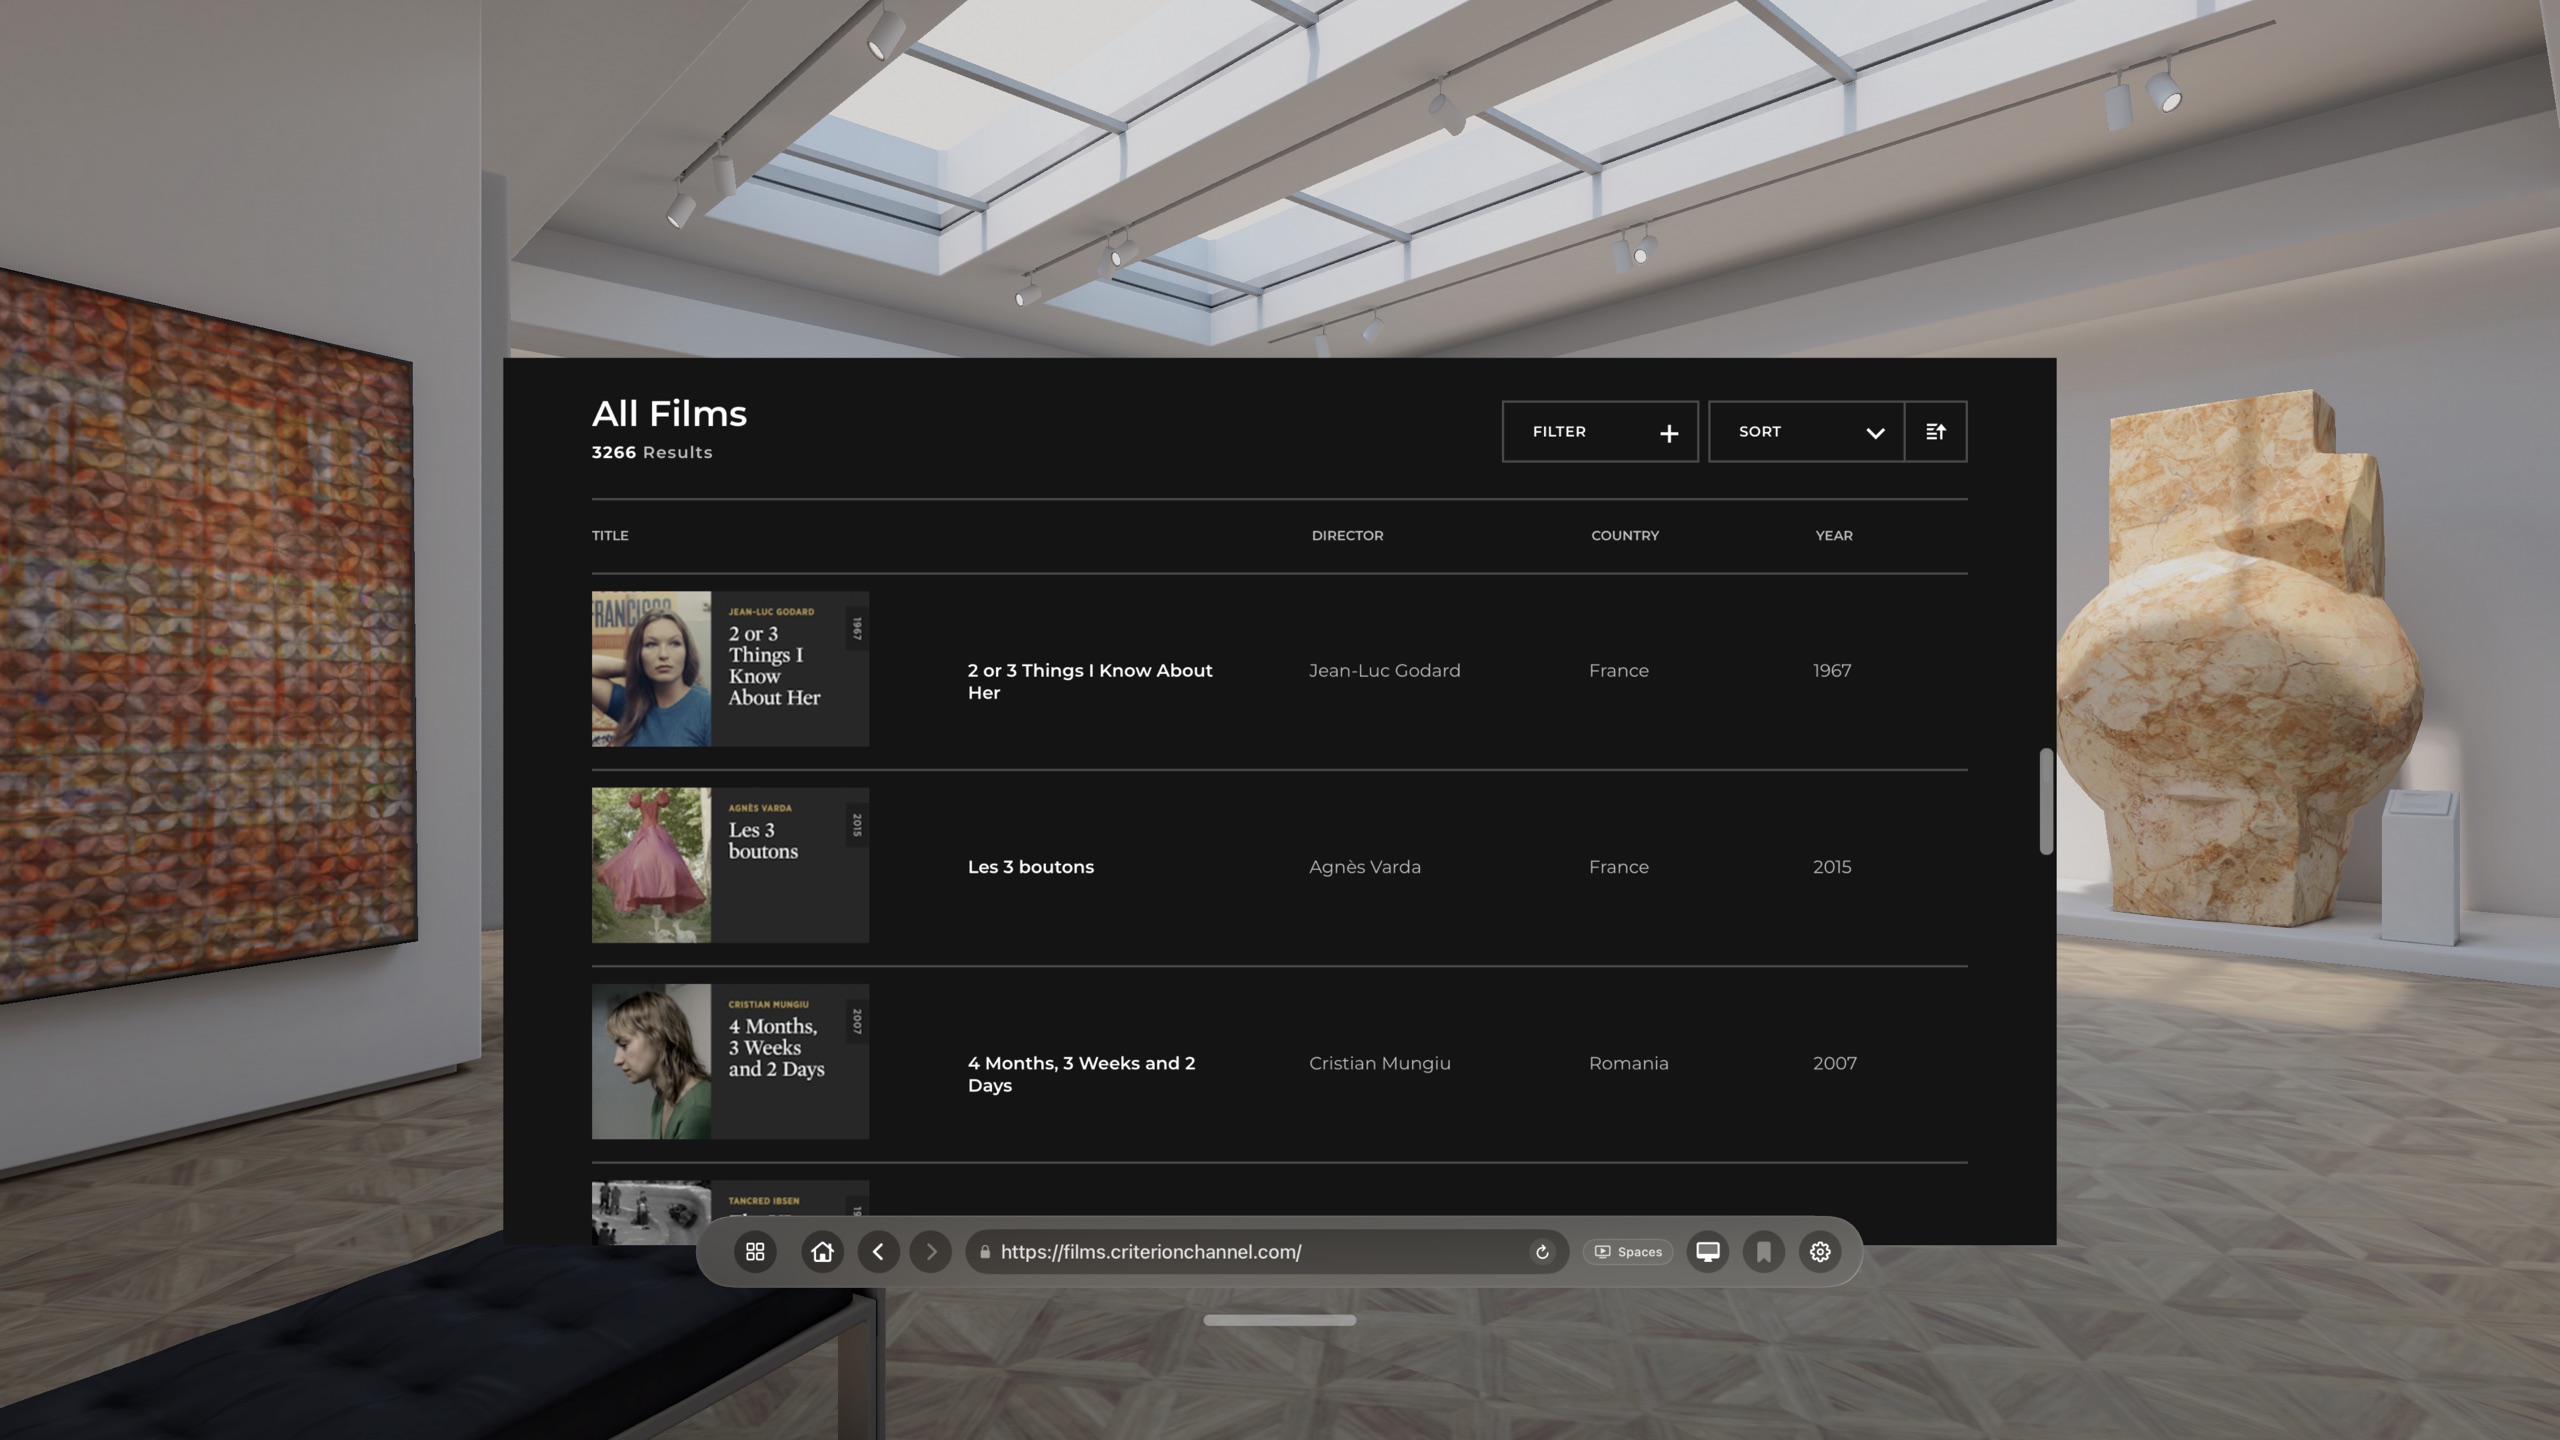The image size is (2560, 1440).
Task: Click year 2015 cell
Action: click(1832, 867)
